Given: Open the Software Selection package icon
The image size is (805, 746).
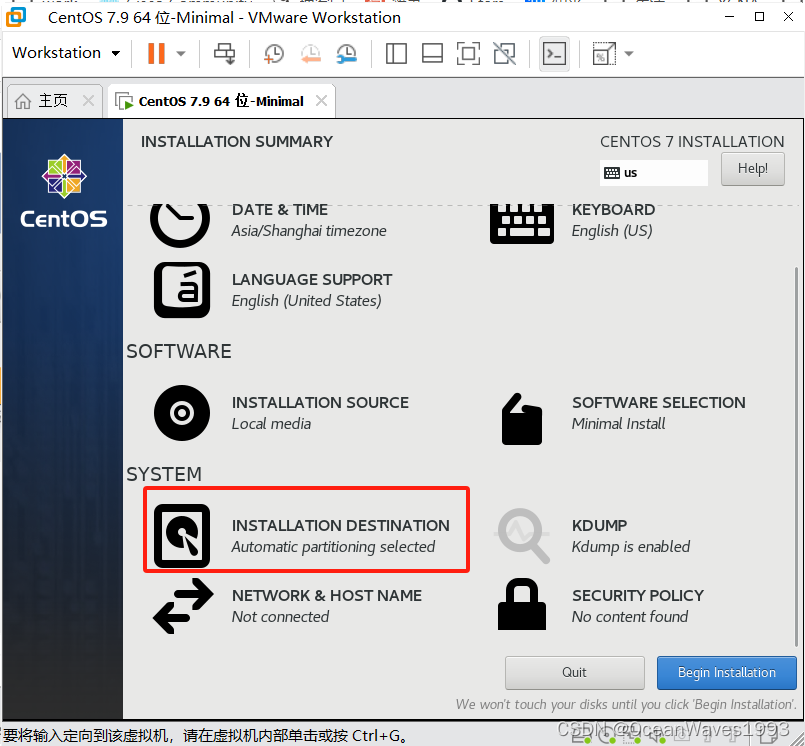Looking at the screenshot, I should [522, 418].
